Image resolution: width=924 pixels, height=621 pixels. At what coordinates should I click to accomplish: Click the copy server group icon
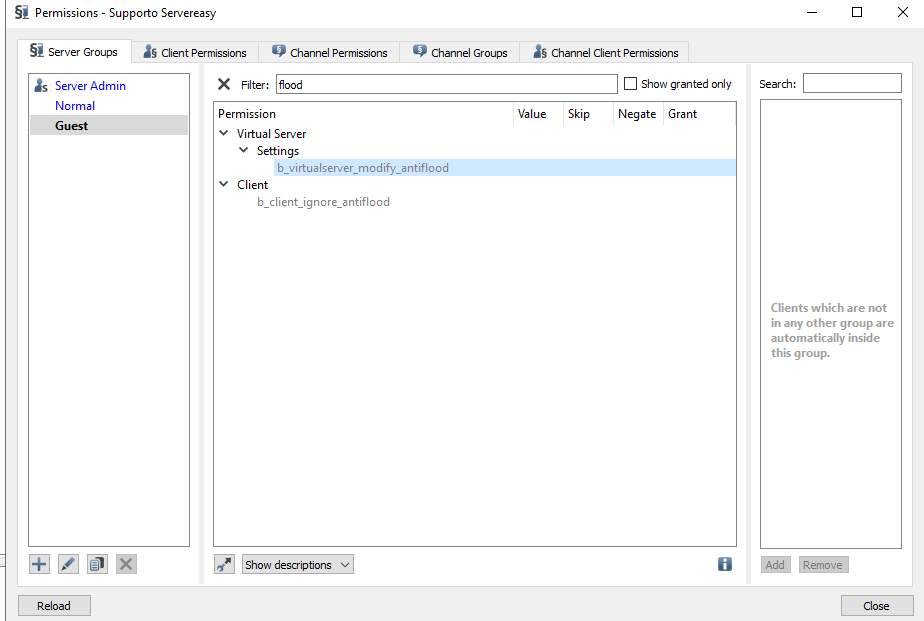[x=97, y=564]
